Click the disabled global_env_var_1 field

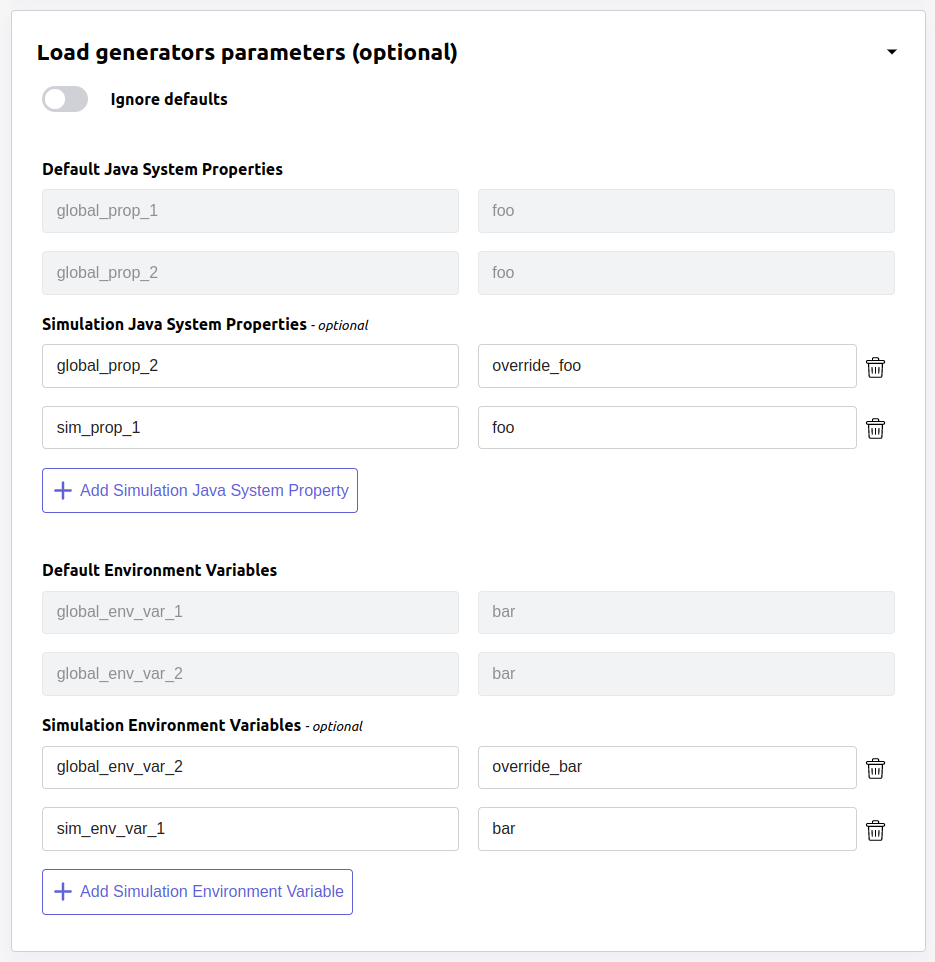click(x=250, y=612)
